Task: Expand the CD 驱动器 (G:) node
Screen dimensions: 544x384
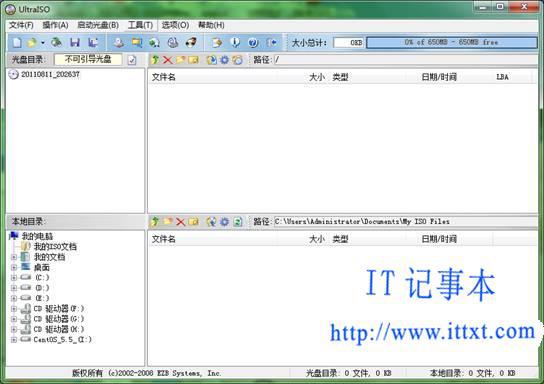Action: [x=14, y=319]
